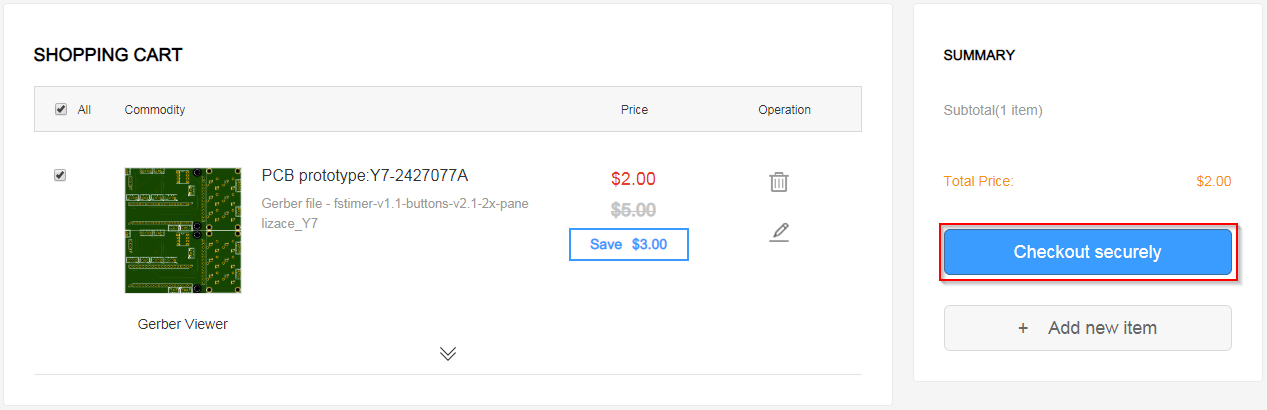Click the Save $3.00 badge
The image size is (1267, 410).
point(628,244)
